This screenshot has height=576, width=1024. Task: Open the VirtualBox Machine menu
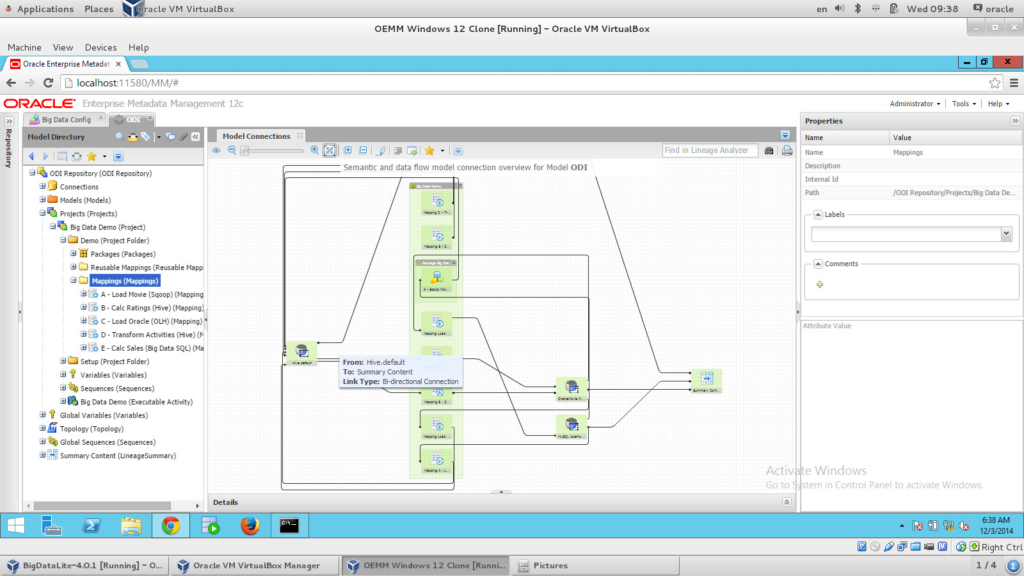[24, 48]
